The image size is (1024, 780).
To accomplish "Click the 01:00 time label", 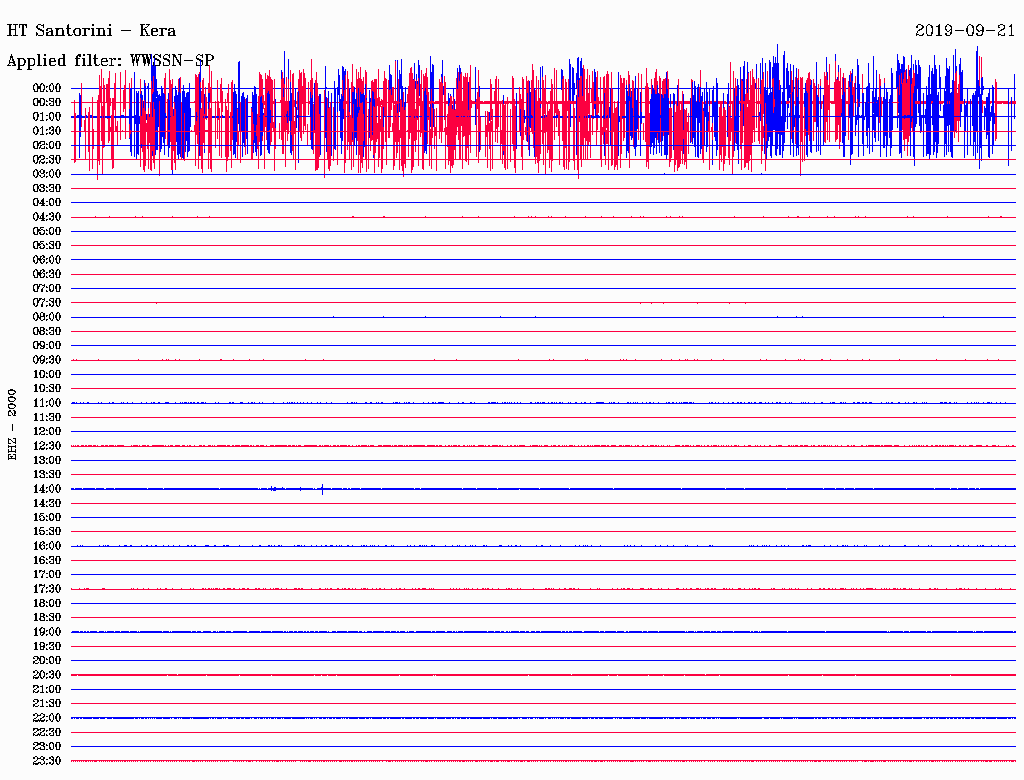I will coord(48,117).
